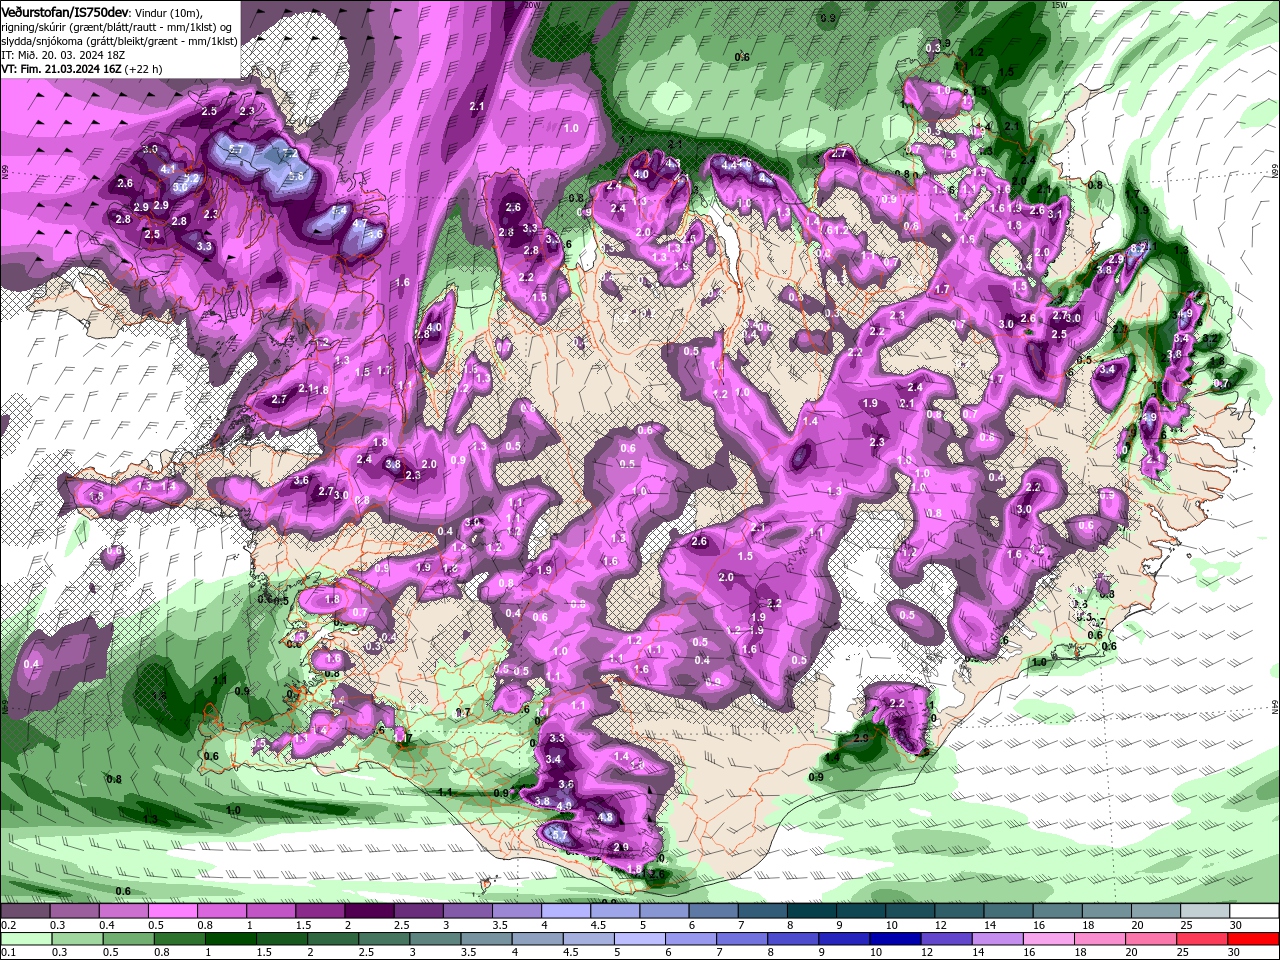The height and width of the screenshot is (960, 1280).
Task: Choose the medium green rain swatch labeled 0.5
Action: point(127,940)
